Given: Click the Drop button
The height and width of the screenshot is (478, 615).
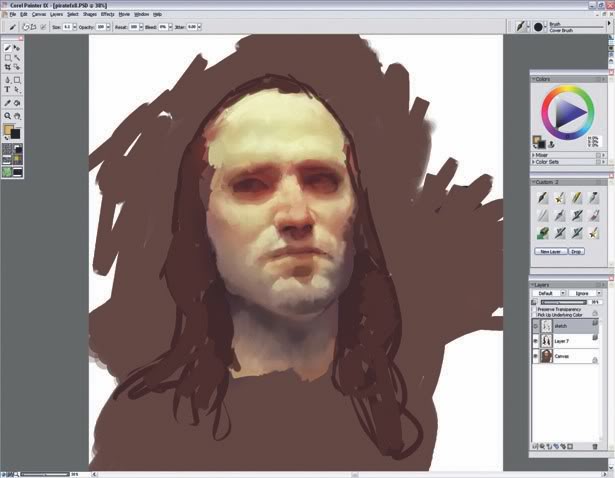Looking at the screenshot, I should pos(576,251).
